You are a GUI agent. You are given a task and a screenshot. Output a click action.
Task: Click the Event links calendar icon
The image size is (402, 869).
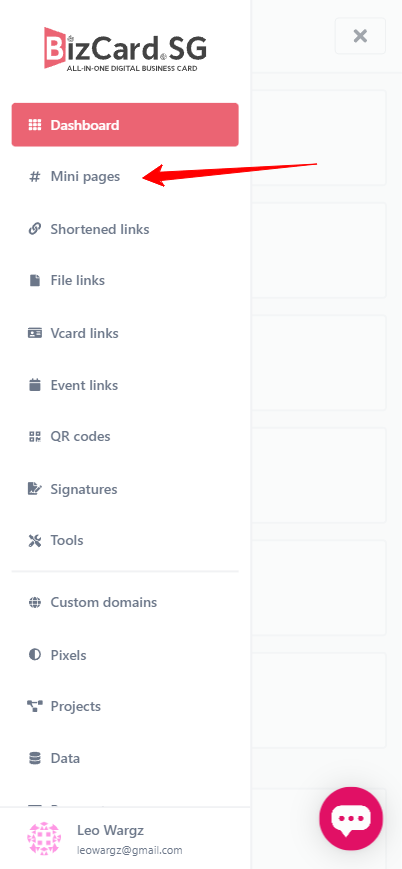35,385
